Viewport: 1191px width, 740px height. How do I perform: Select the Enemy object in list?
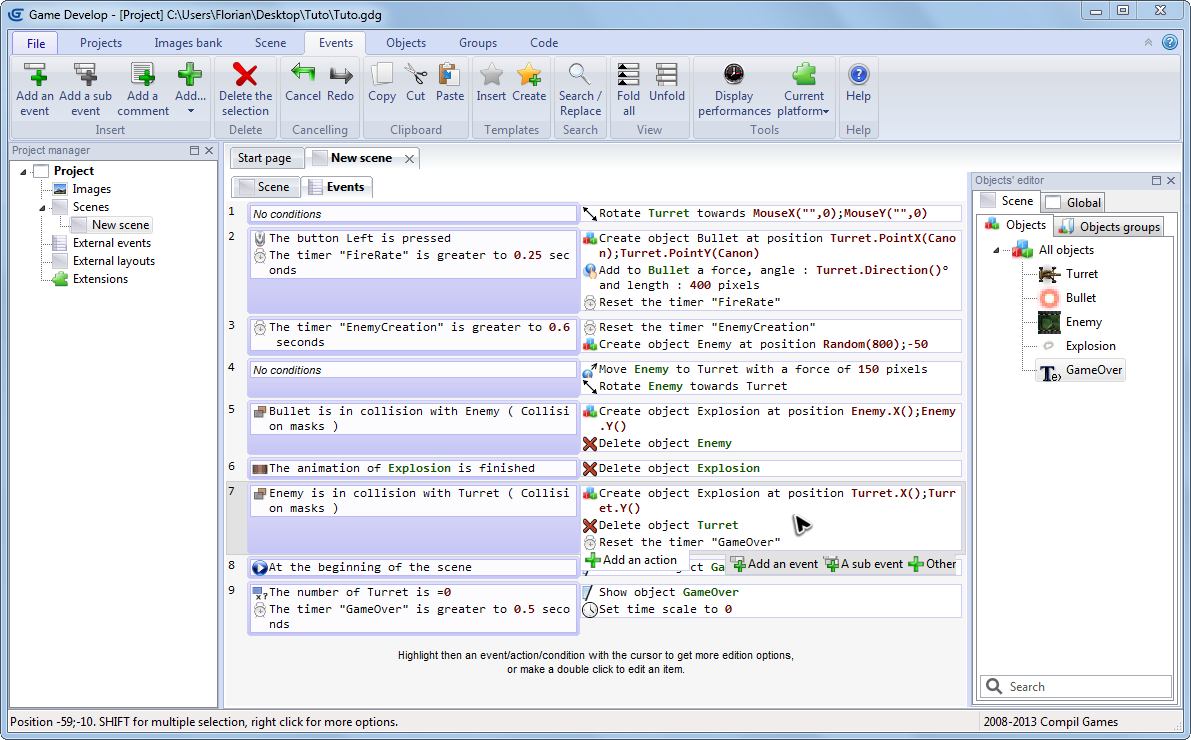click(1083, 322)
